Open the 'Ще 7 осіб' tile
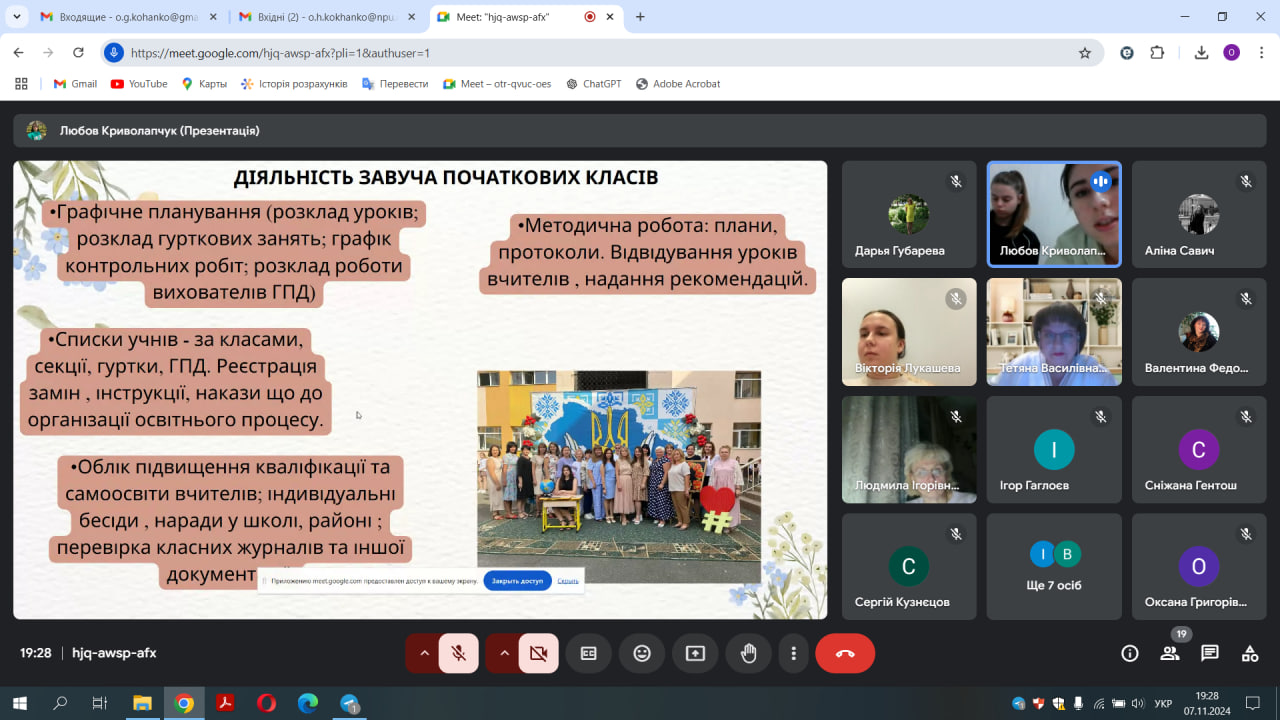The width and height of the screenshot is (1280, 720). click(x=1054, y=567)
